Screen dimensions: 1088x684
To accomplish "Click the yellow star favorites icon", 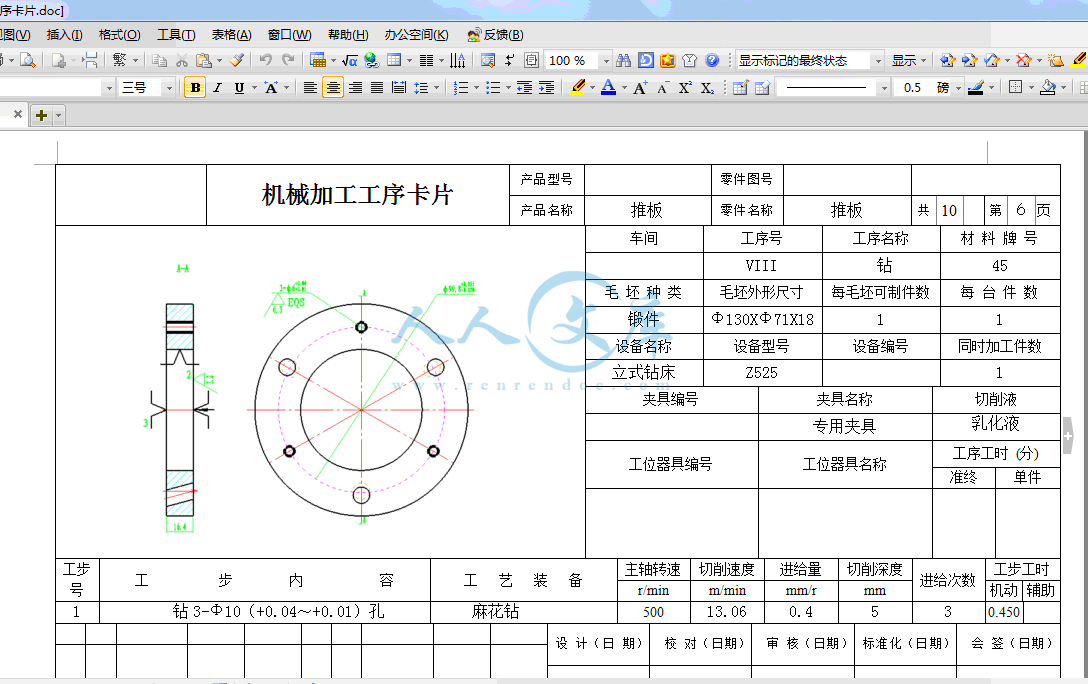I will tap(668, 60).
